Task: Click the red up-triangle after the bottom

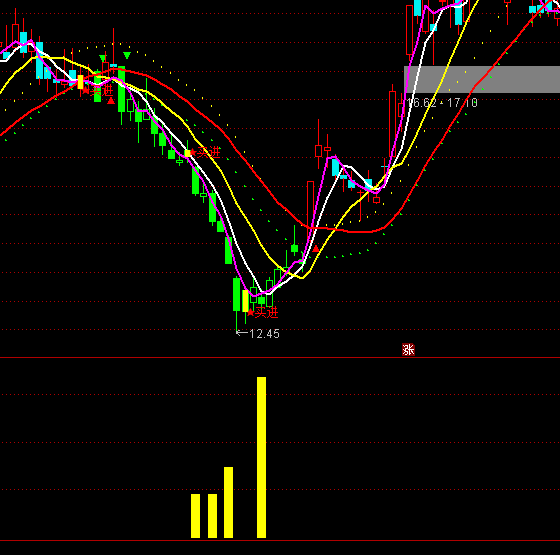Action: 316,249
